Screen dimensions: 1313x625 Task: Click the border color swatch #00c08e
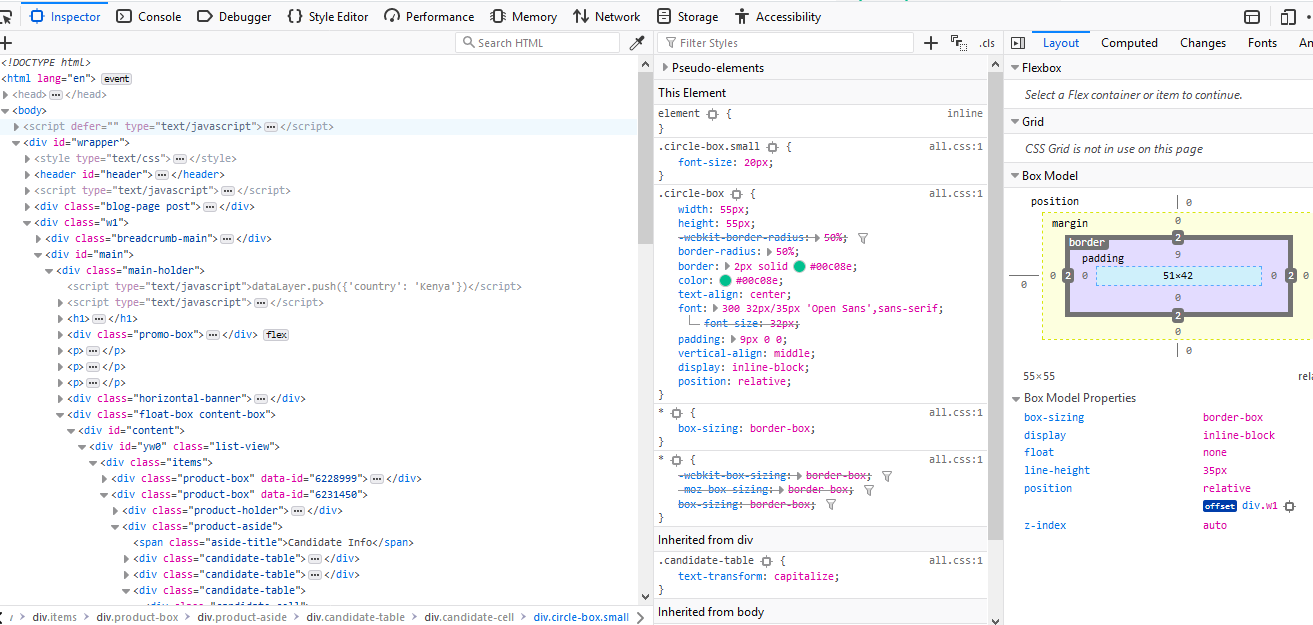click(800, 267)
